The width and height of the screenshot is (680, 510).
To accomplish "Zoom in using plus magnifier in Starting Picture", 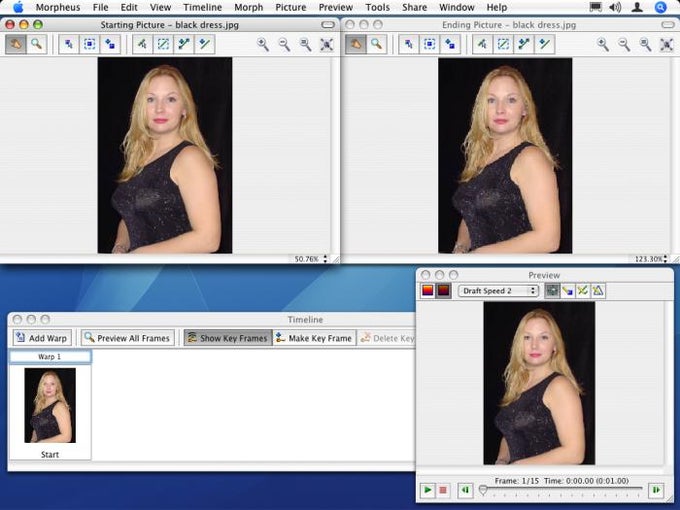I will (263, 44).
